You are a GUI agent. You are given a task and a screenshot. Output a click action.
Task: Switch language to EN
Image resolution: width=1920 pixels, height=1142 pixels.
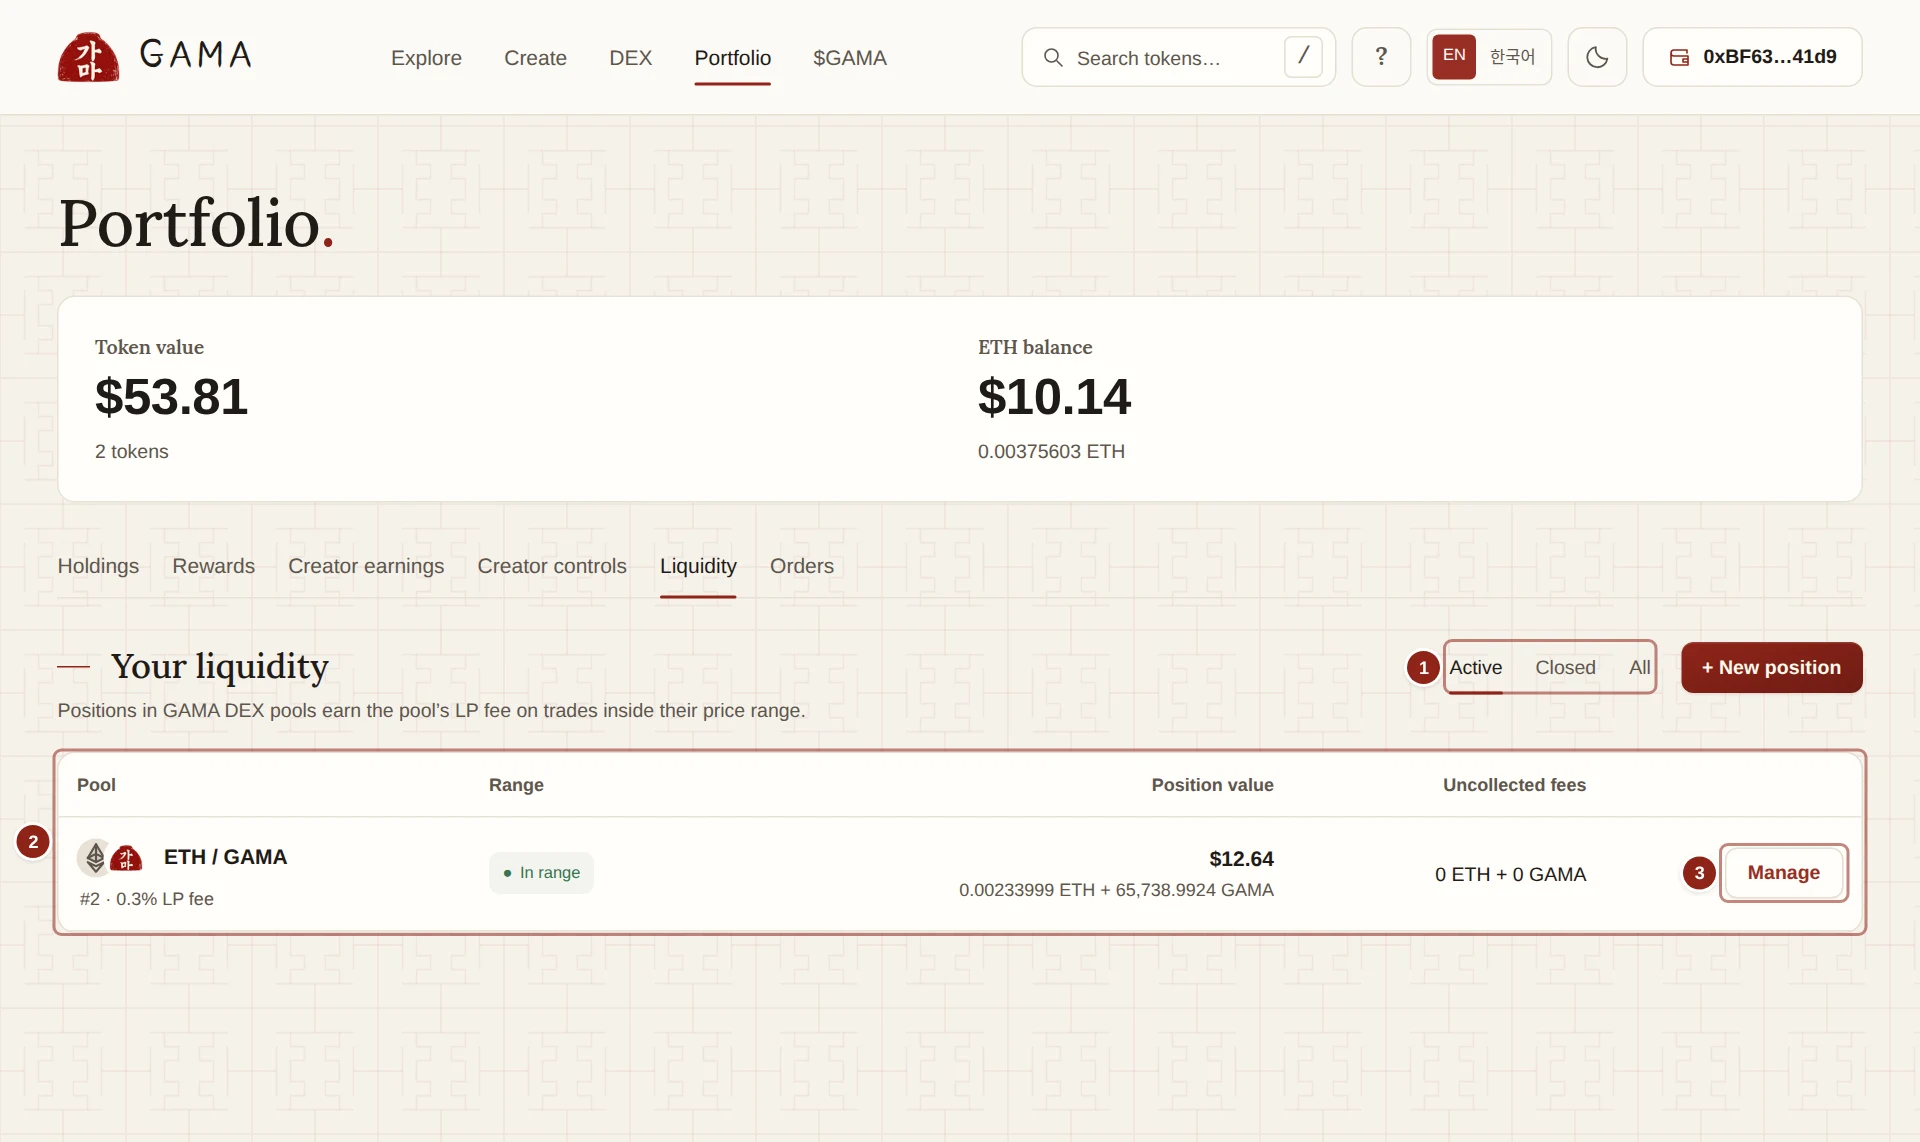[1454, 56]
